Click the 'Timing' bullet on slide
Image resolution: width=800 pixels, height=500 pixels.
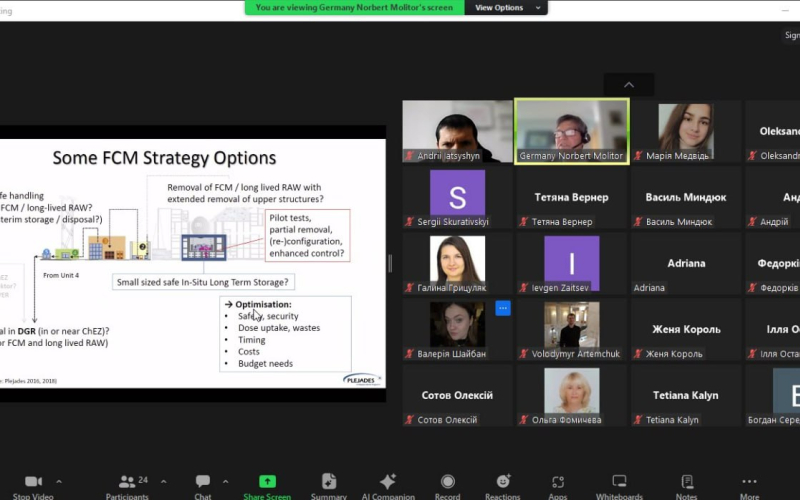click(252, 340)
